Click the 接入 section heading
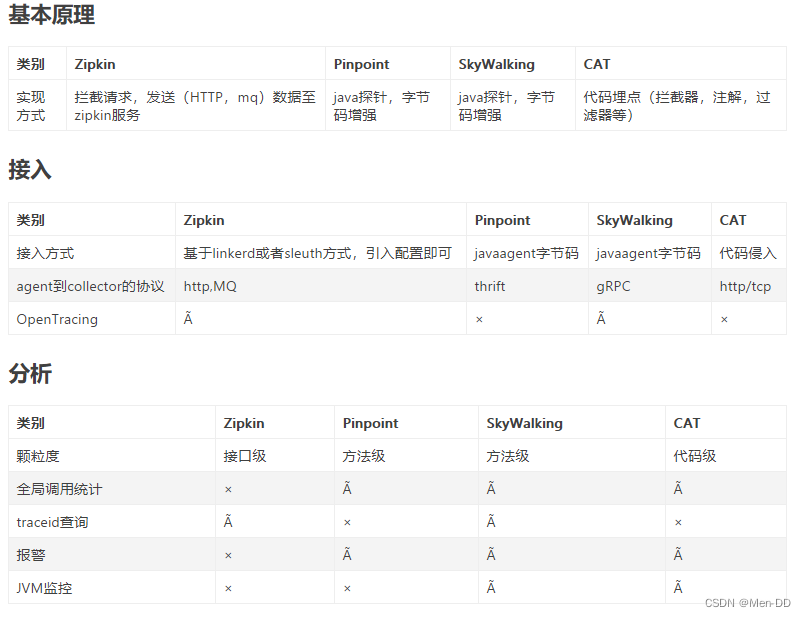Screen dimensions: 806x617 pyautogui.click(x=30, y=170)
